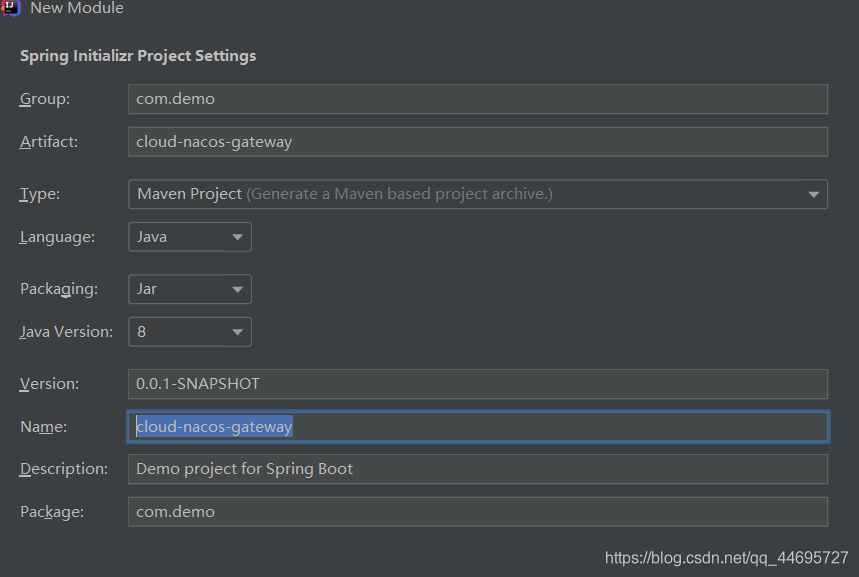Click the Description label
Viewport: 859px width, 577px height.
click(64, 469)
